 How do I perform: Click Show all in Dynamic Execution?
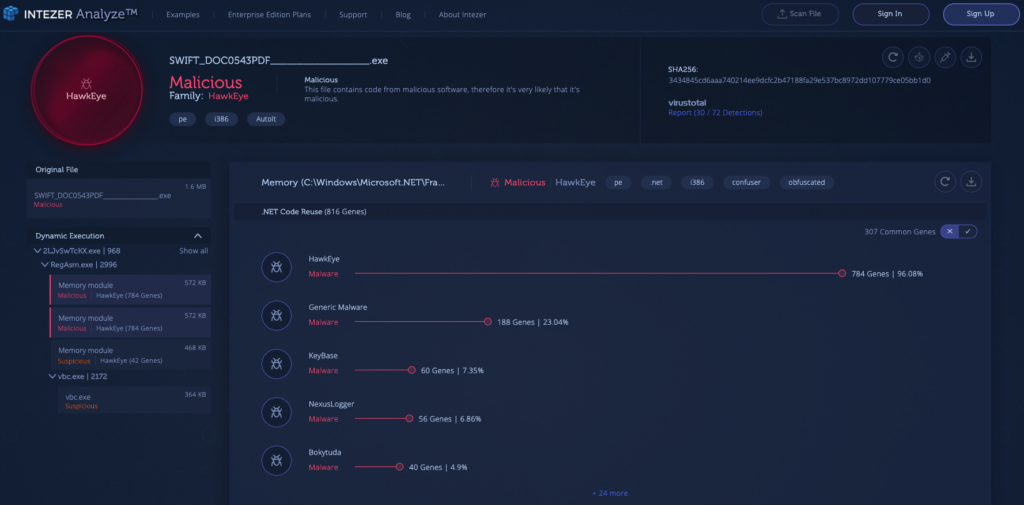pyautogui.click(x=193, y=251)
